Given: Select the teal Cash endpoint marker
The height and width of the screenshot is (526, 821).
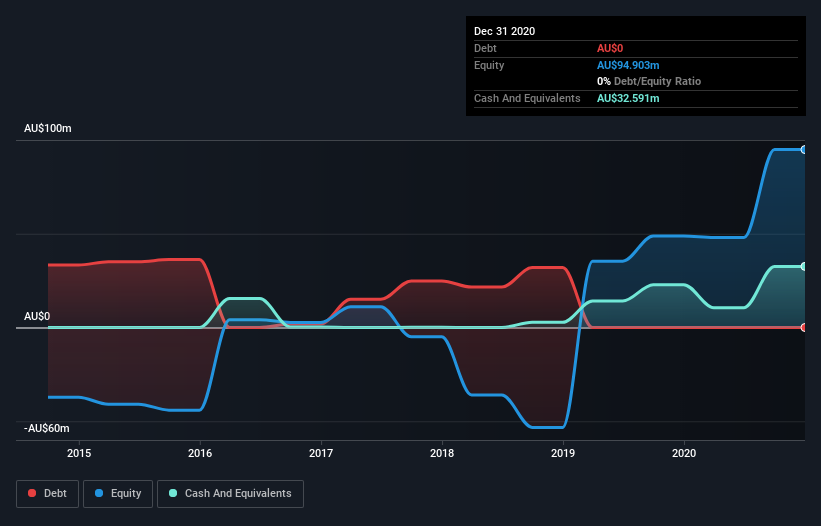Looking at the screenshot, I should click(804, 267).
